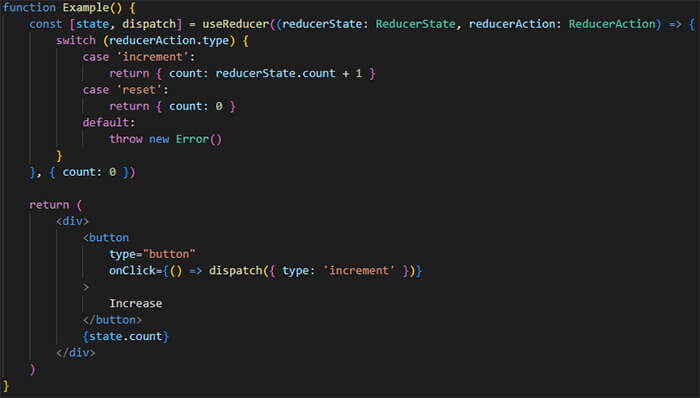
Task: Click the opening '<button' tag
Action: (106, 238)
